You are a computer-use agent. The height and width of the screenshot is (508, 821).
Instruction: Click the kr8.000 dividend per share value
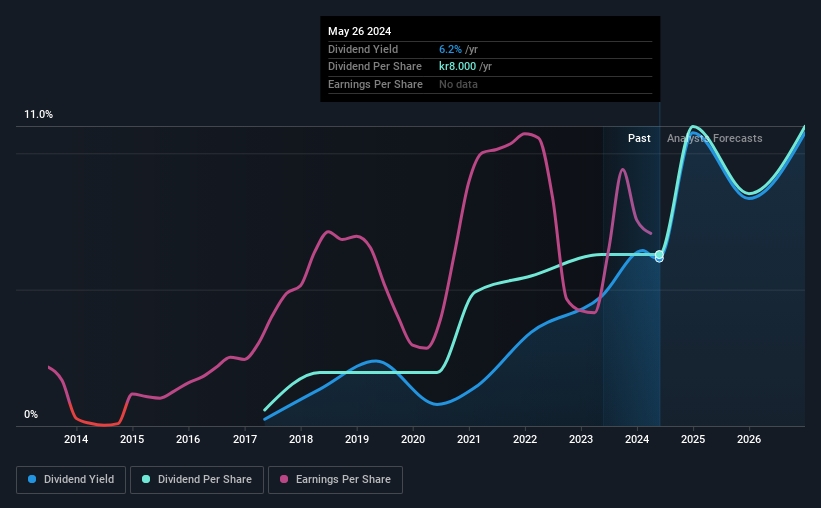click(458, 67)
